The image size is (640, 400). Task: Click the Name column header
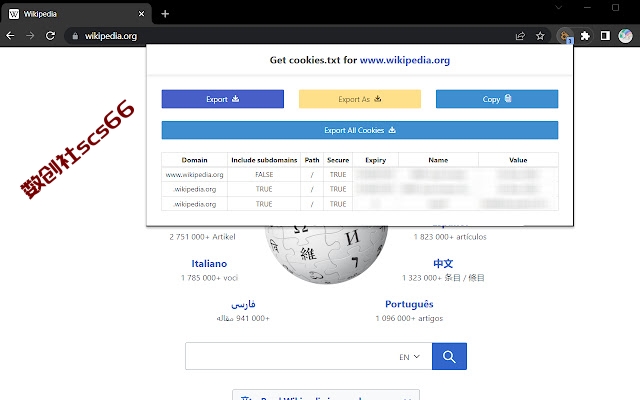(x=438, y=160)
